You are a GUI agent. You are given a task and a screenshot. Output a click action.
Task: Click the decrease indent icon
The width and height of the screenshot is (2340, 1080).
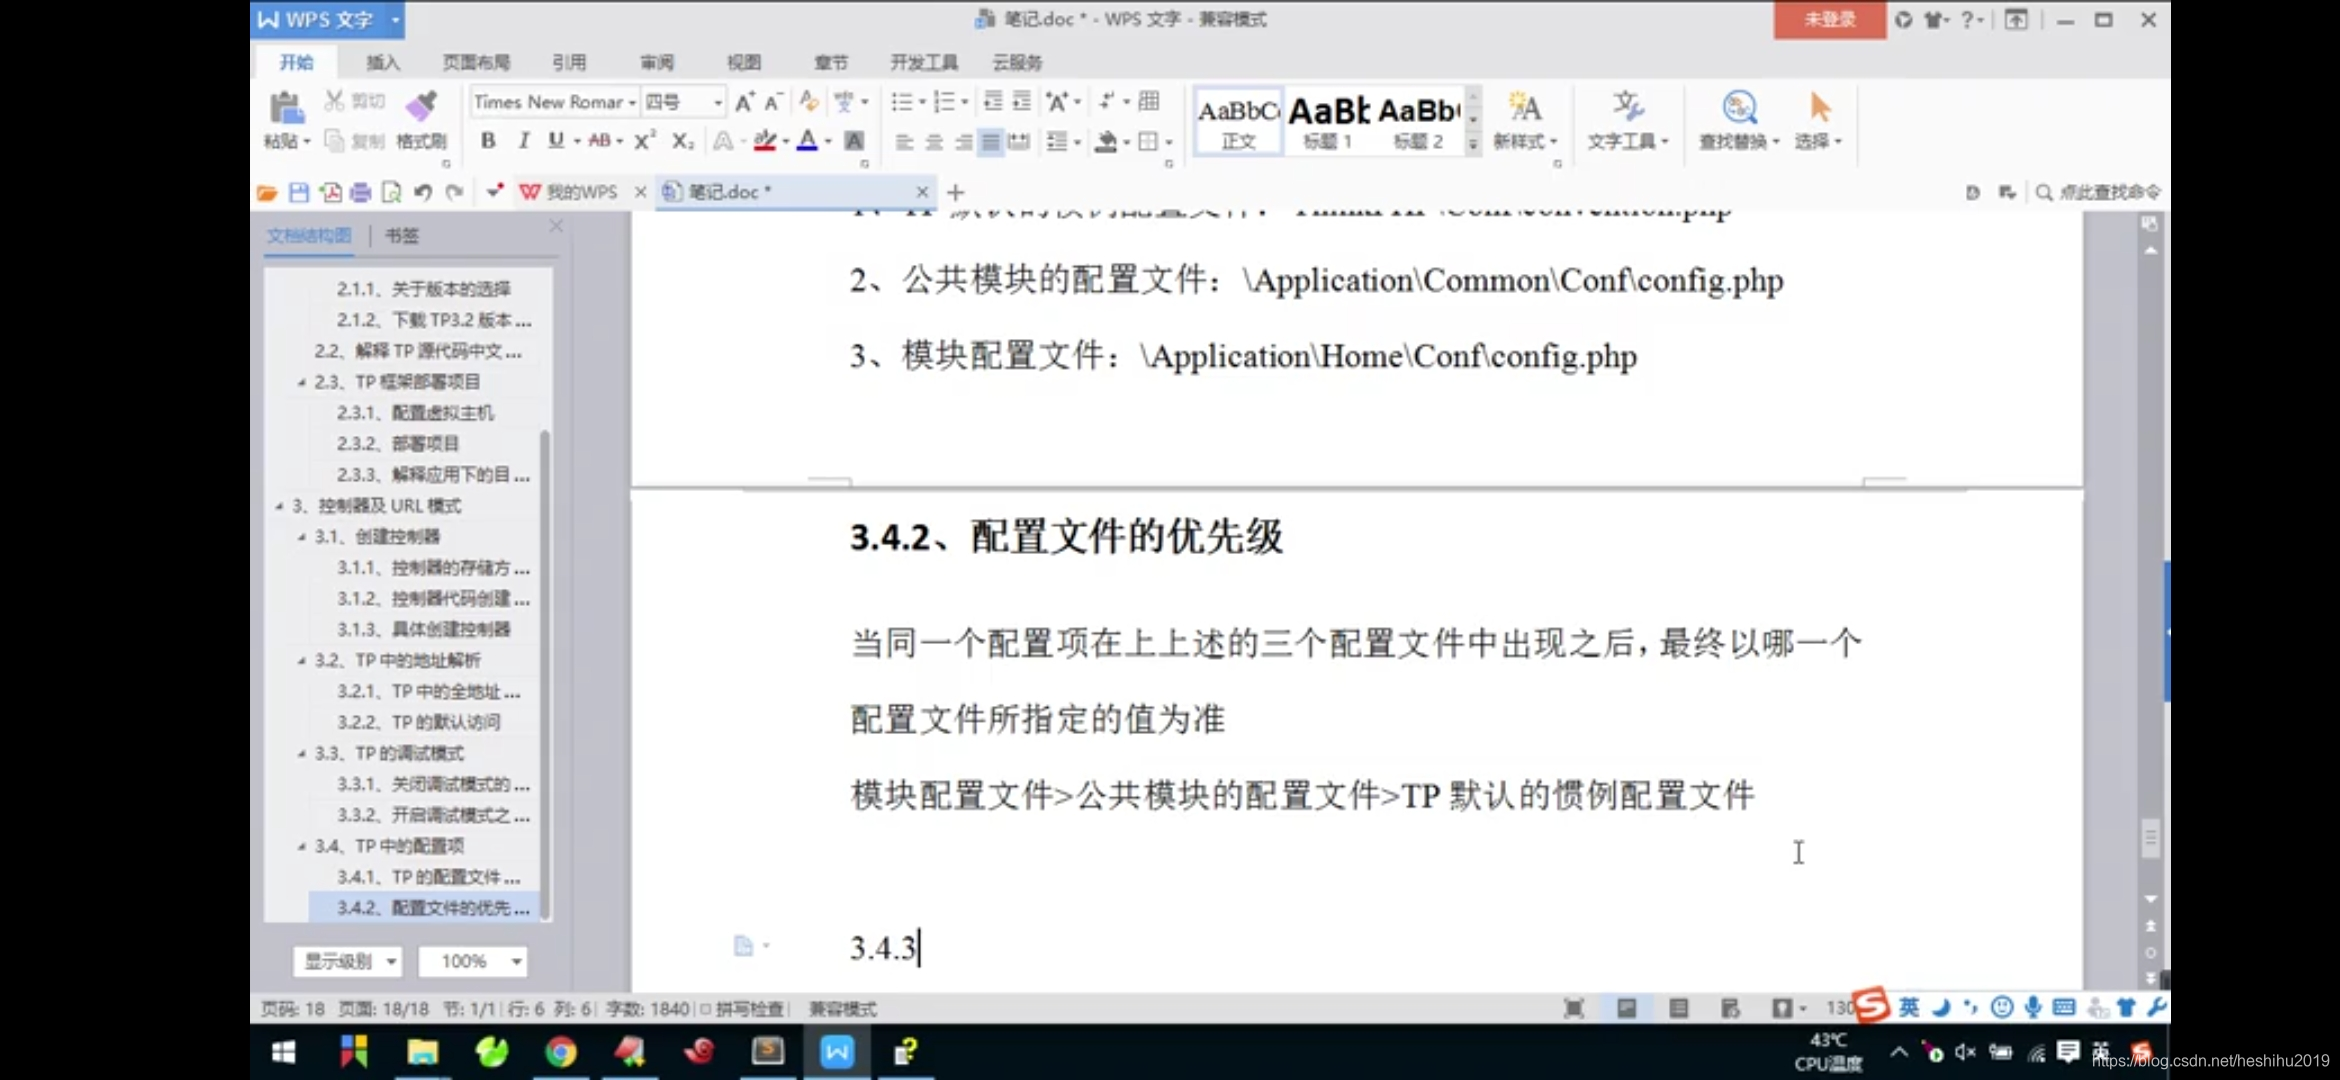coord(992,102)
